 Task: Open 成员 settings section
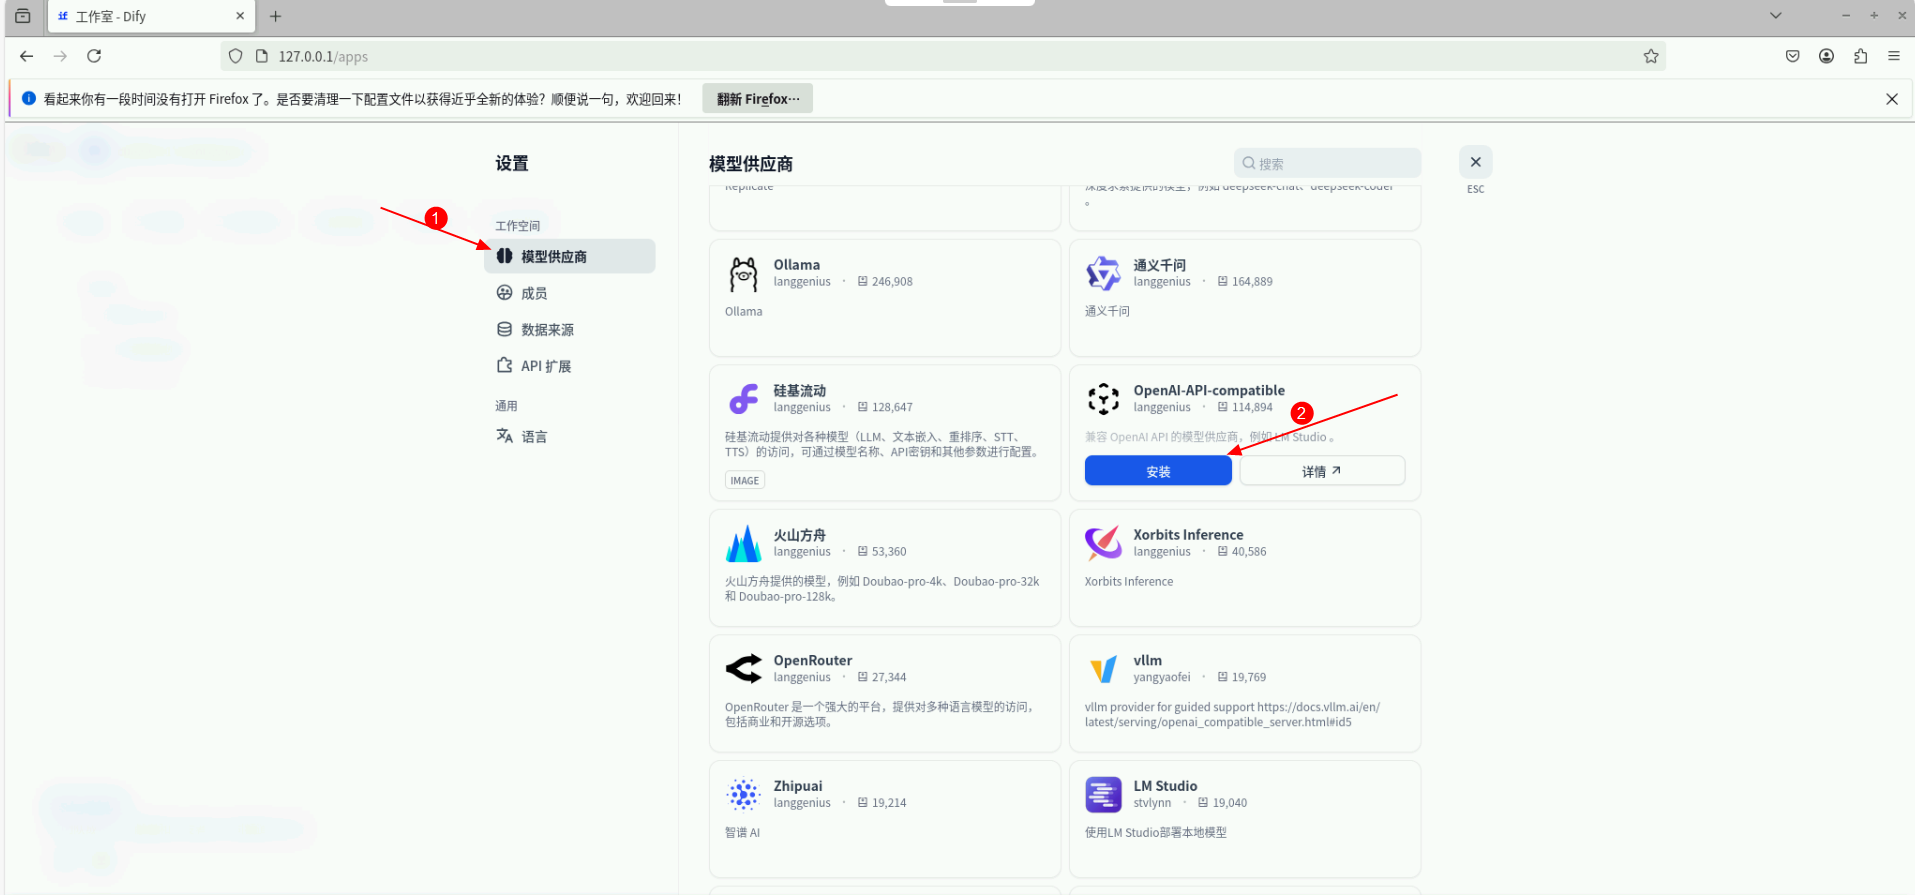pos(570,293)
